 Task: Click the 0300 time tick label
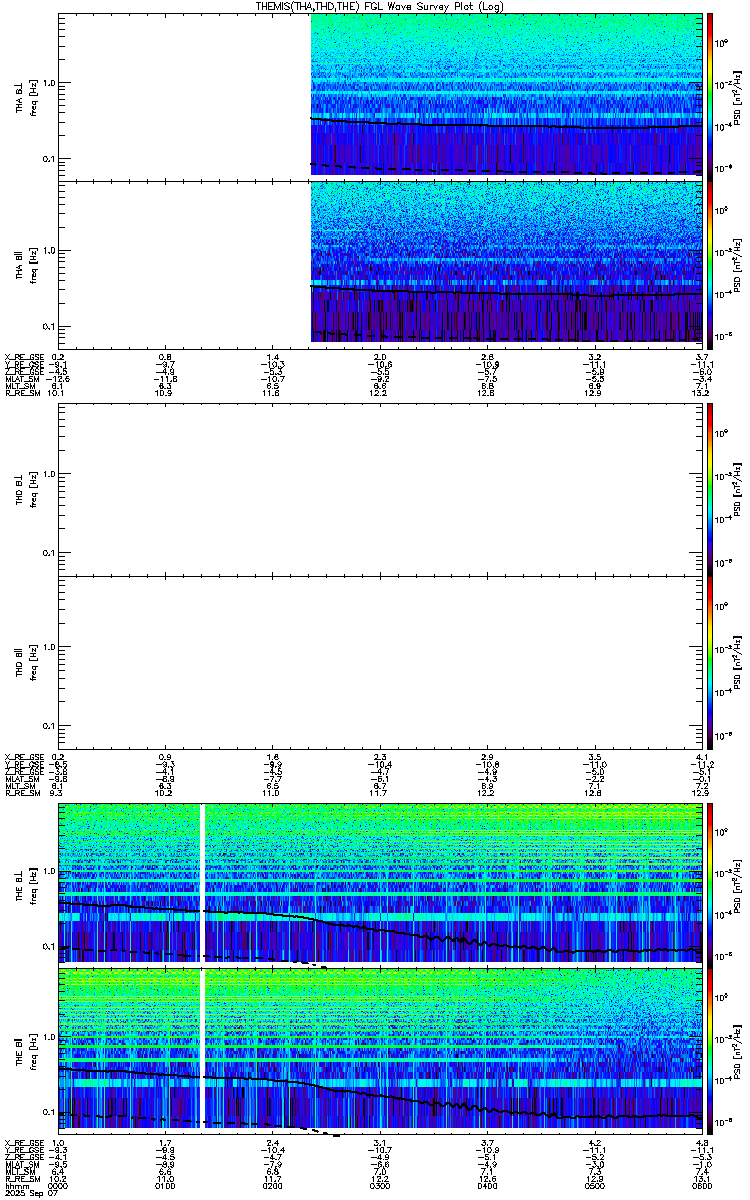(x=379, y=1186)
